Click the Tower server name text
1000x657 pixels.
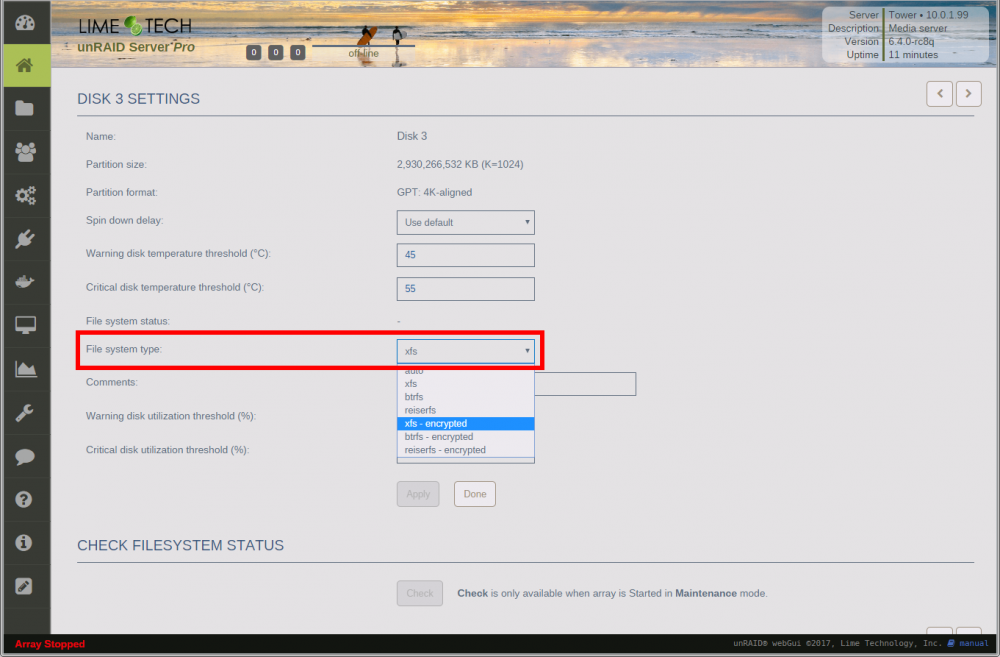(902, 15)
